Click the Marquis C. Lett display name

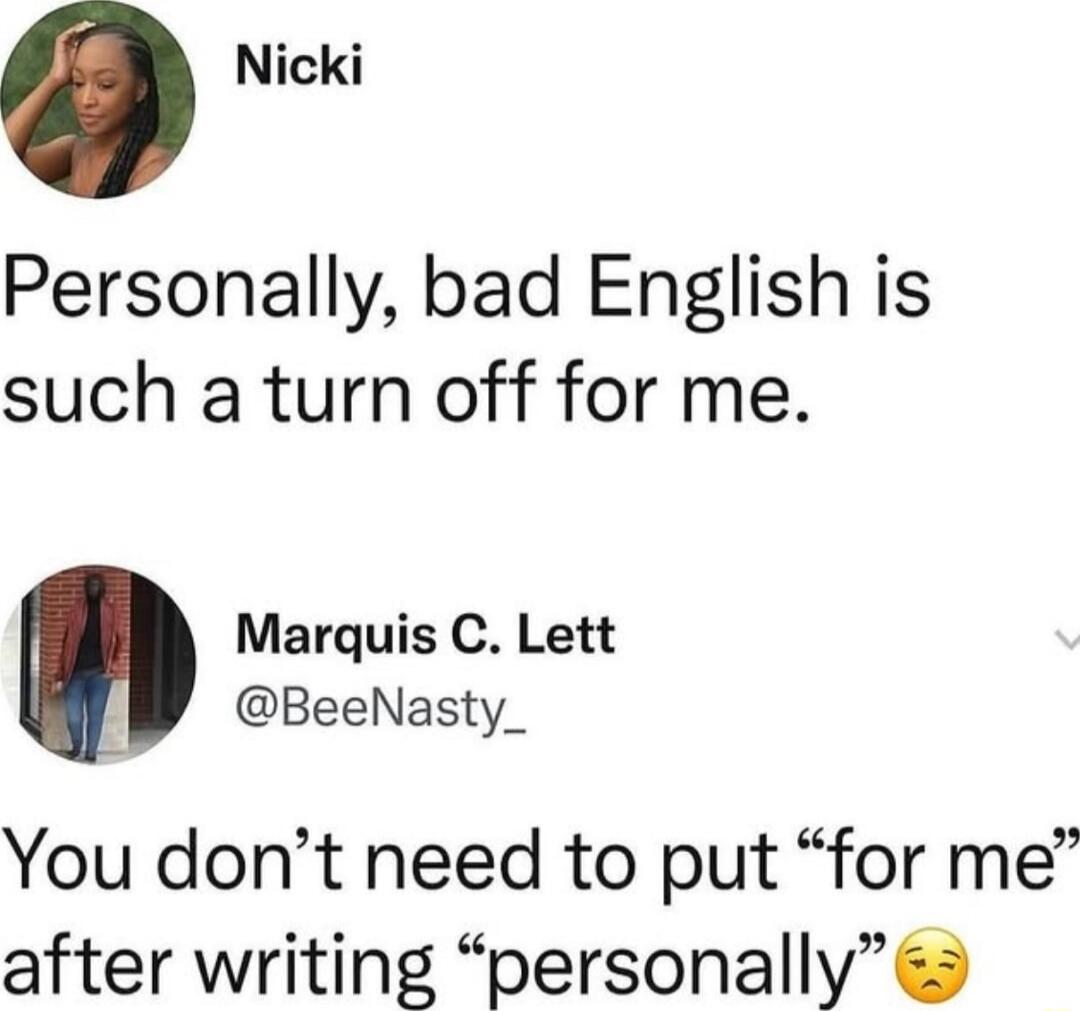point(425,634)
